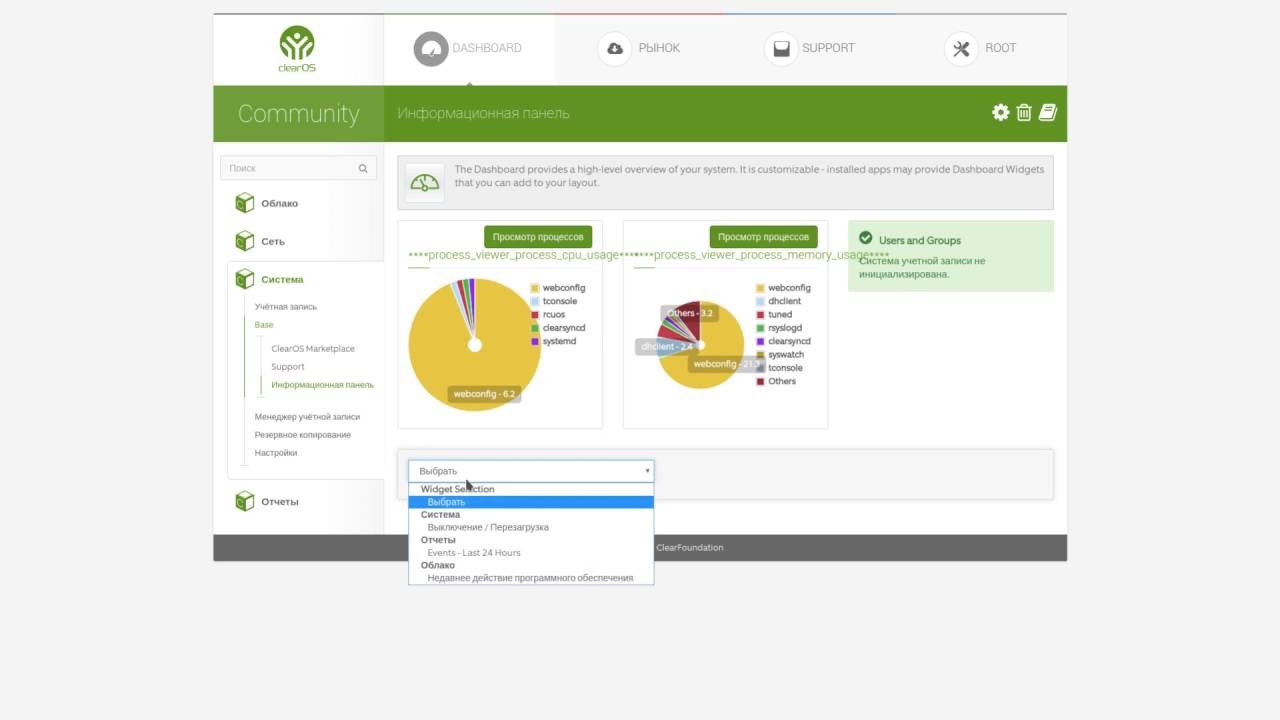This screenshot has height=720, width=1280.
Task: Open dashboard settings gear icon
Action: [x=1000, y=113]
